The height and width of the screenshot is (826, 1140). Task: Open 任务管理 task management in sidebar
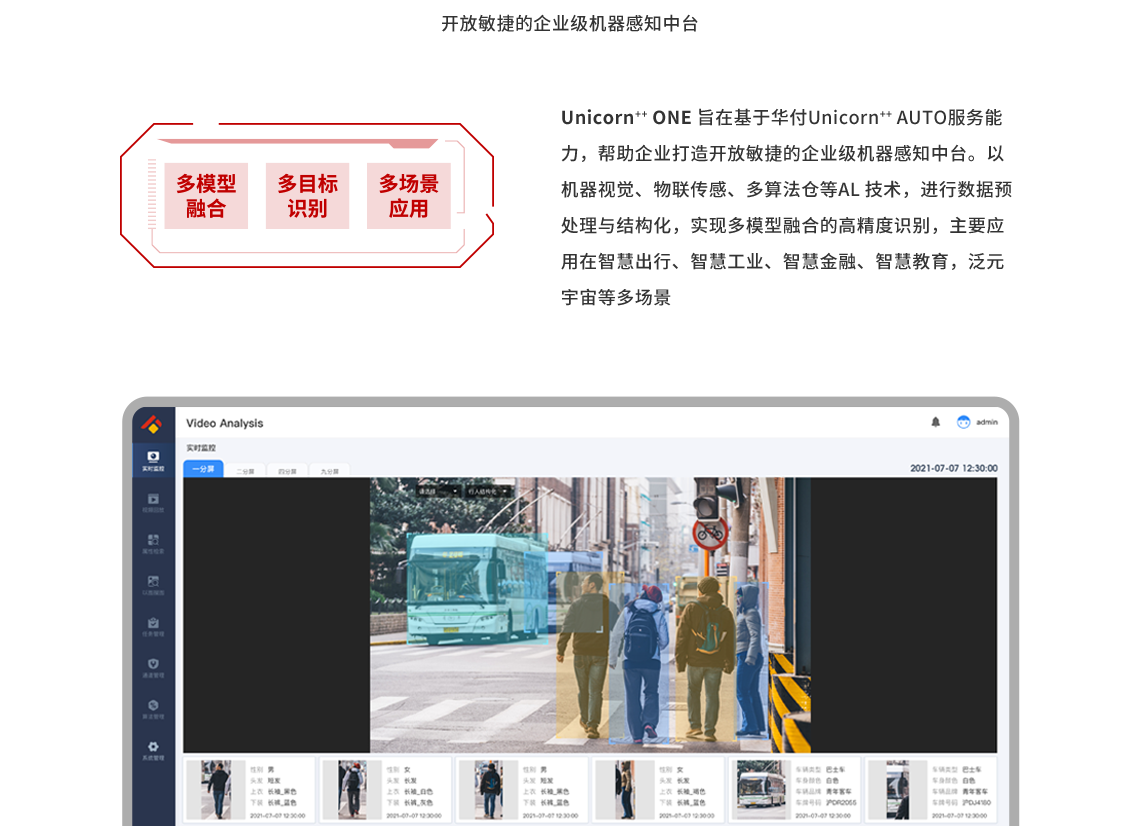[152, 626]
